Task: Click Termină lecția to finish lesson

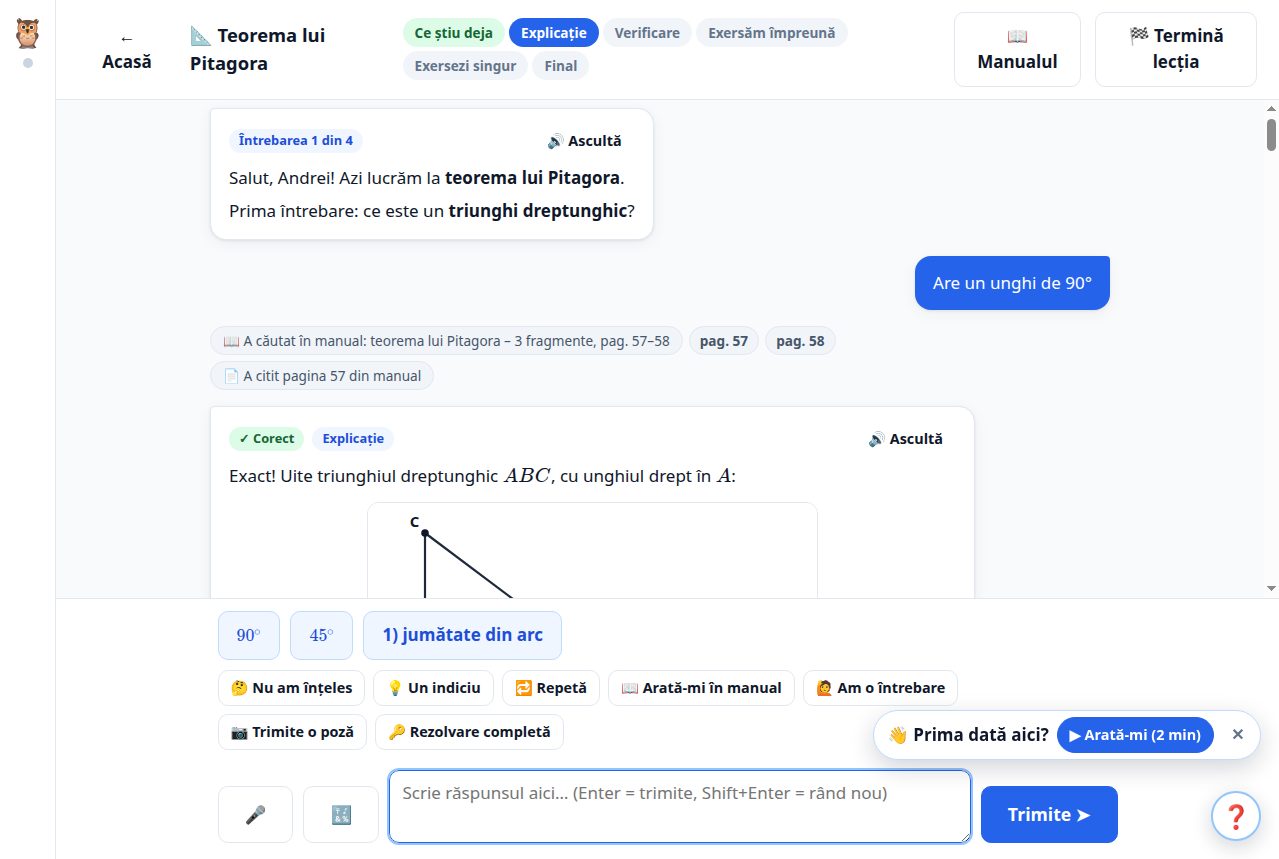Action: click(x=1176, y=50)
